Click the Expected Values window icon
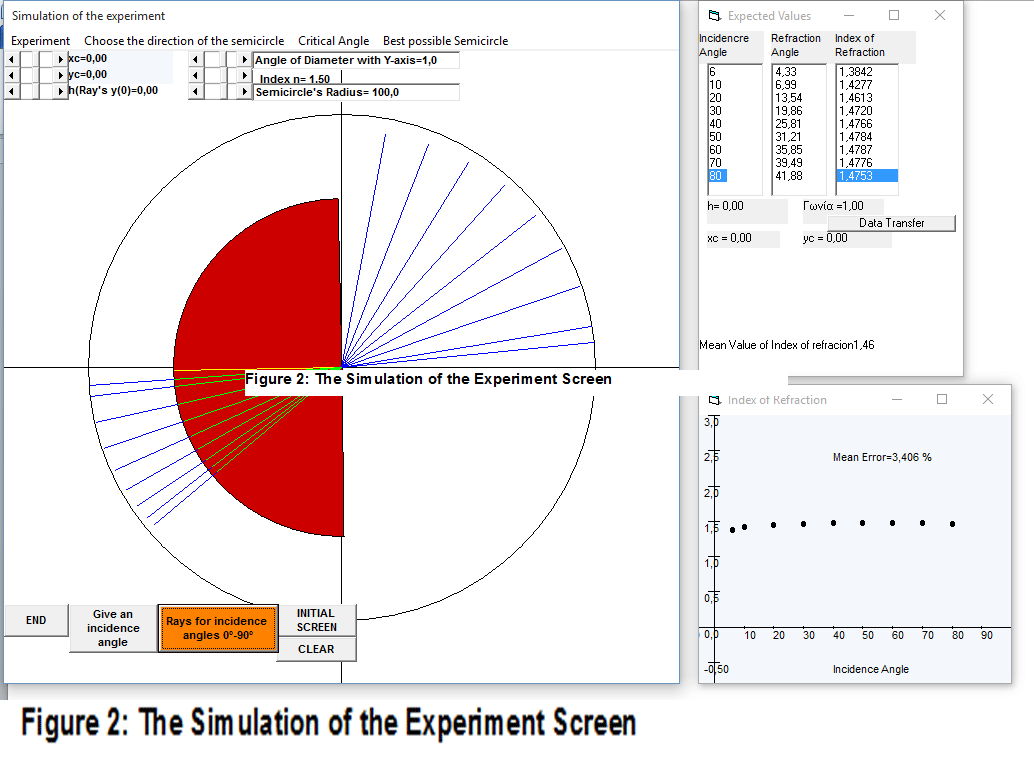Screen dimensions: 1034x765 click(x=715, y=15)
